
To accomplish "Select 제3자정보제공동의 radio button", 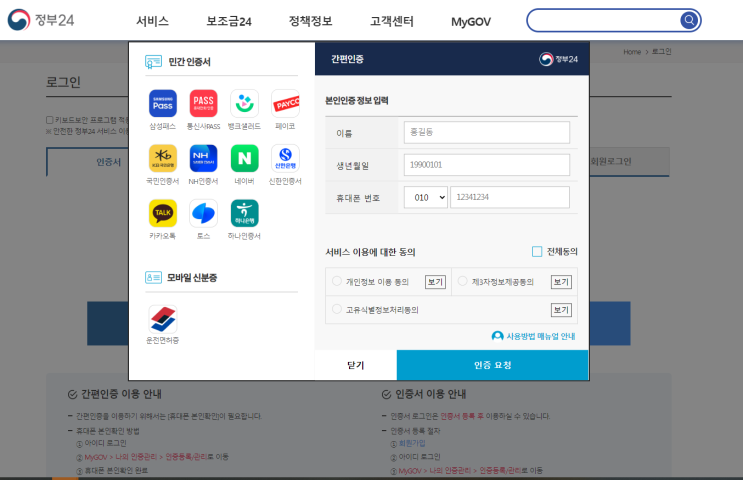I will click(x=462, y=281).
